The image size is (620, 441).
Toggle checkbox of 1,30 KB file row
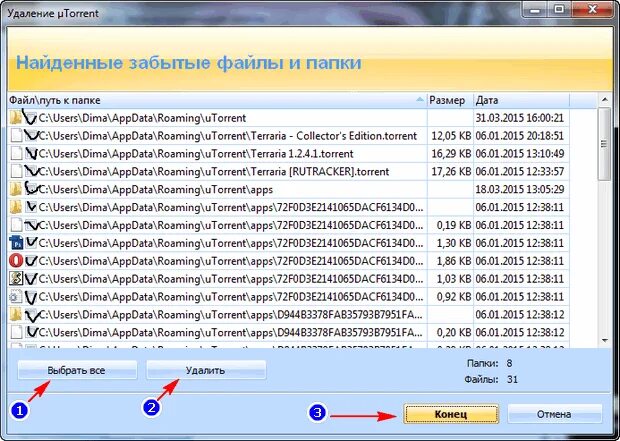click(x=31, y=243)
